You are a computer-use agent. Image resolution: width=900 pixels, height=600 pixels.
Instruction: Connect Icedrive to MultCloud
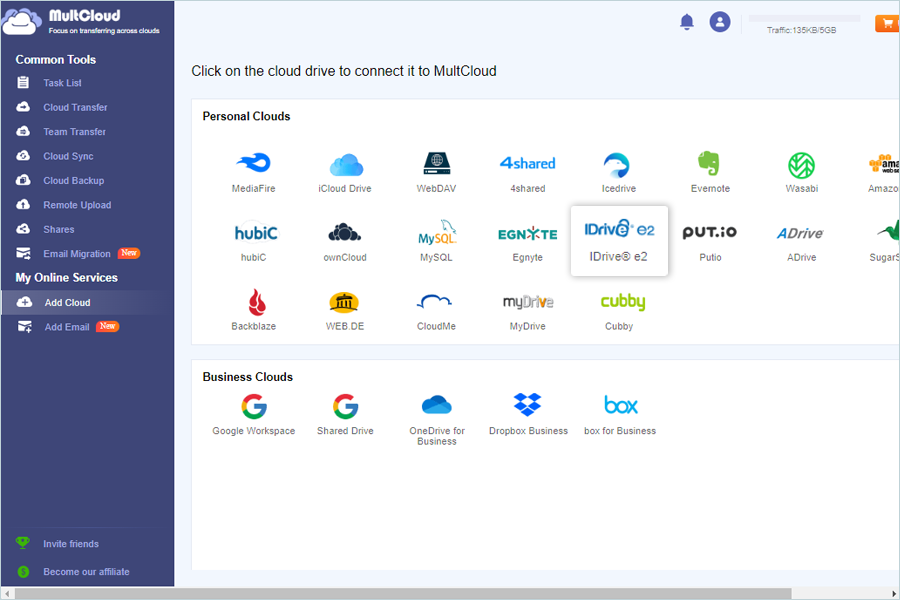click(x=618, y=172)
